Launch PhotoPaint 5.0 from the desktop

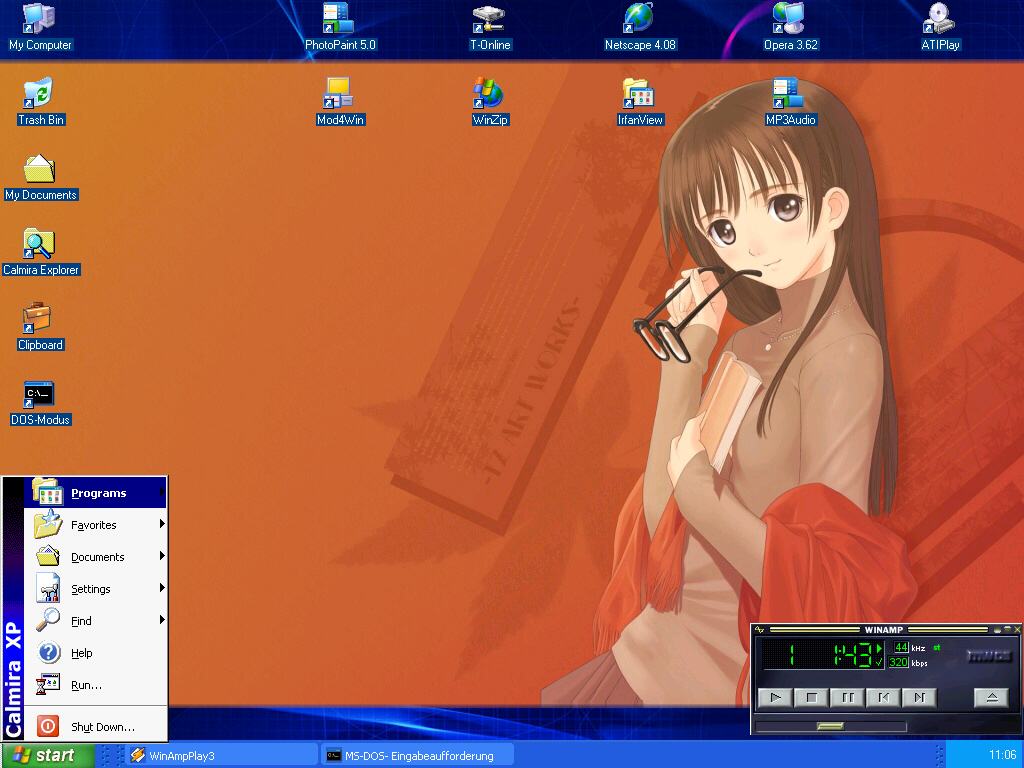(x=340, y=27)
